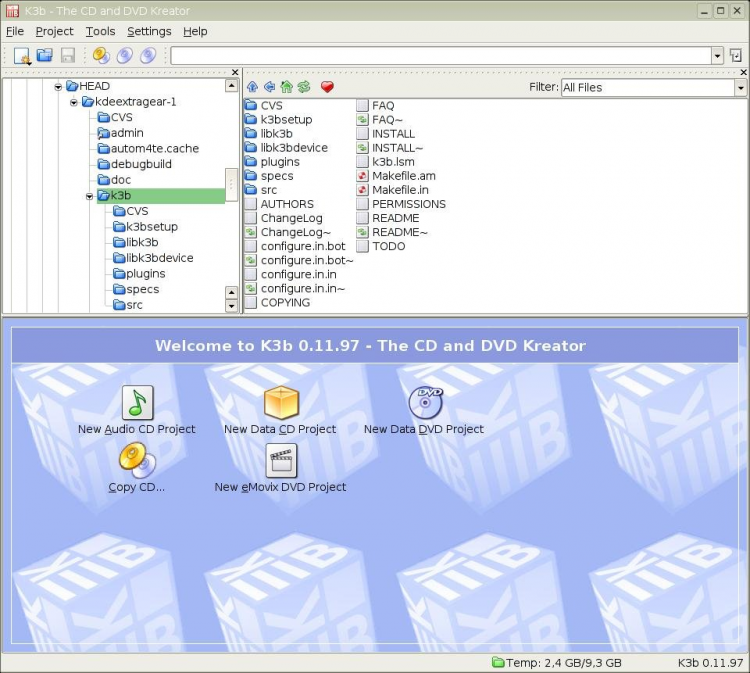
Task: Select the INSTALL file
Action: [x=386, y=134]
